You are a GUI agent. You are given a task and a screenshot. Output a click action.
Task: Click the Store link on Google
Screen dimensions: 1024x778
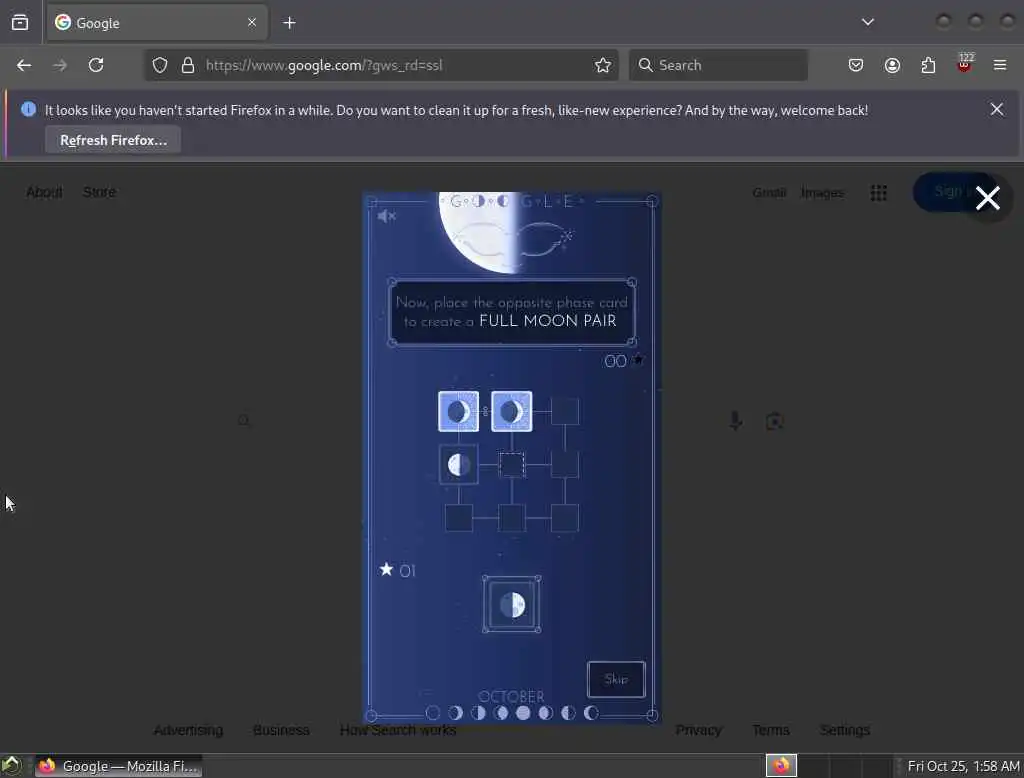click(99, 192)
